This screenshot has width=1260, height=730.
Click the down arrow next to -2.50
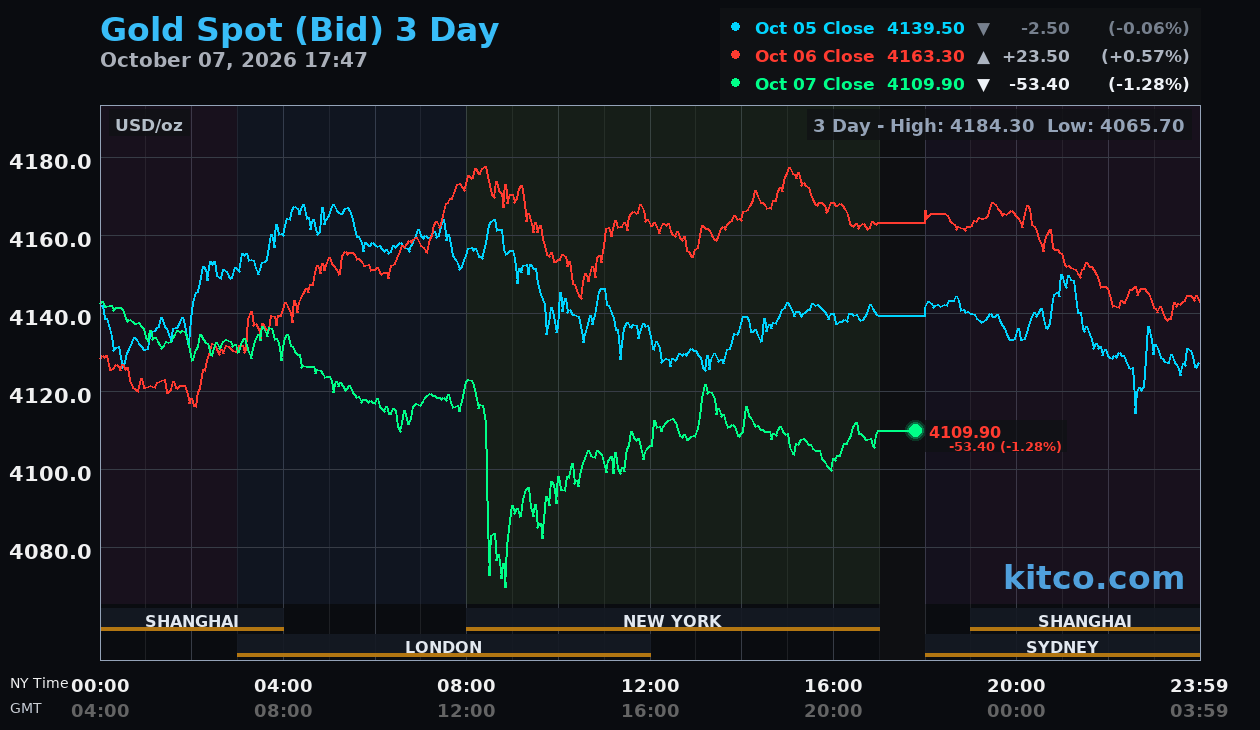click(x=983, y=28)
